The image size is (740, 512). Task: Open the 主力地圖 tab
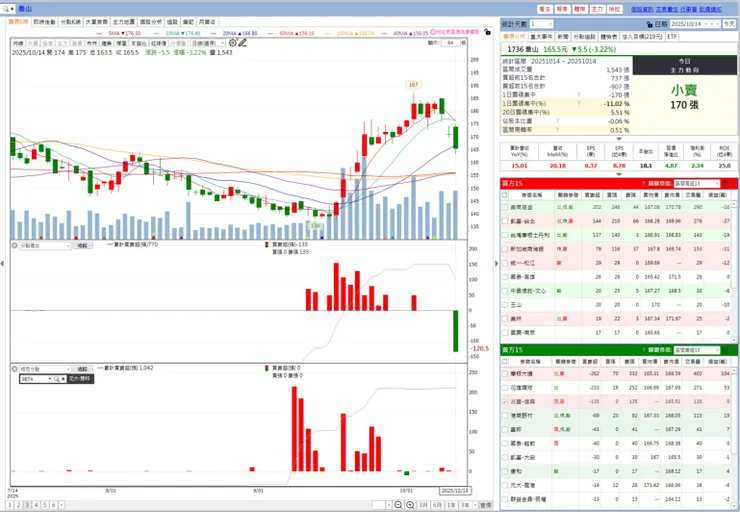tap(124, 22)
